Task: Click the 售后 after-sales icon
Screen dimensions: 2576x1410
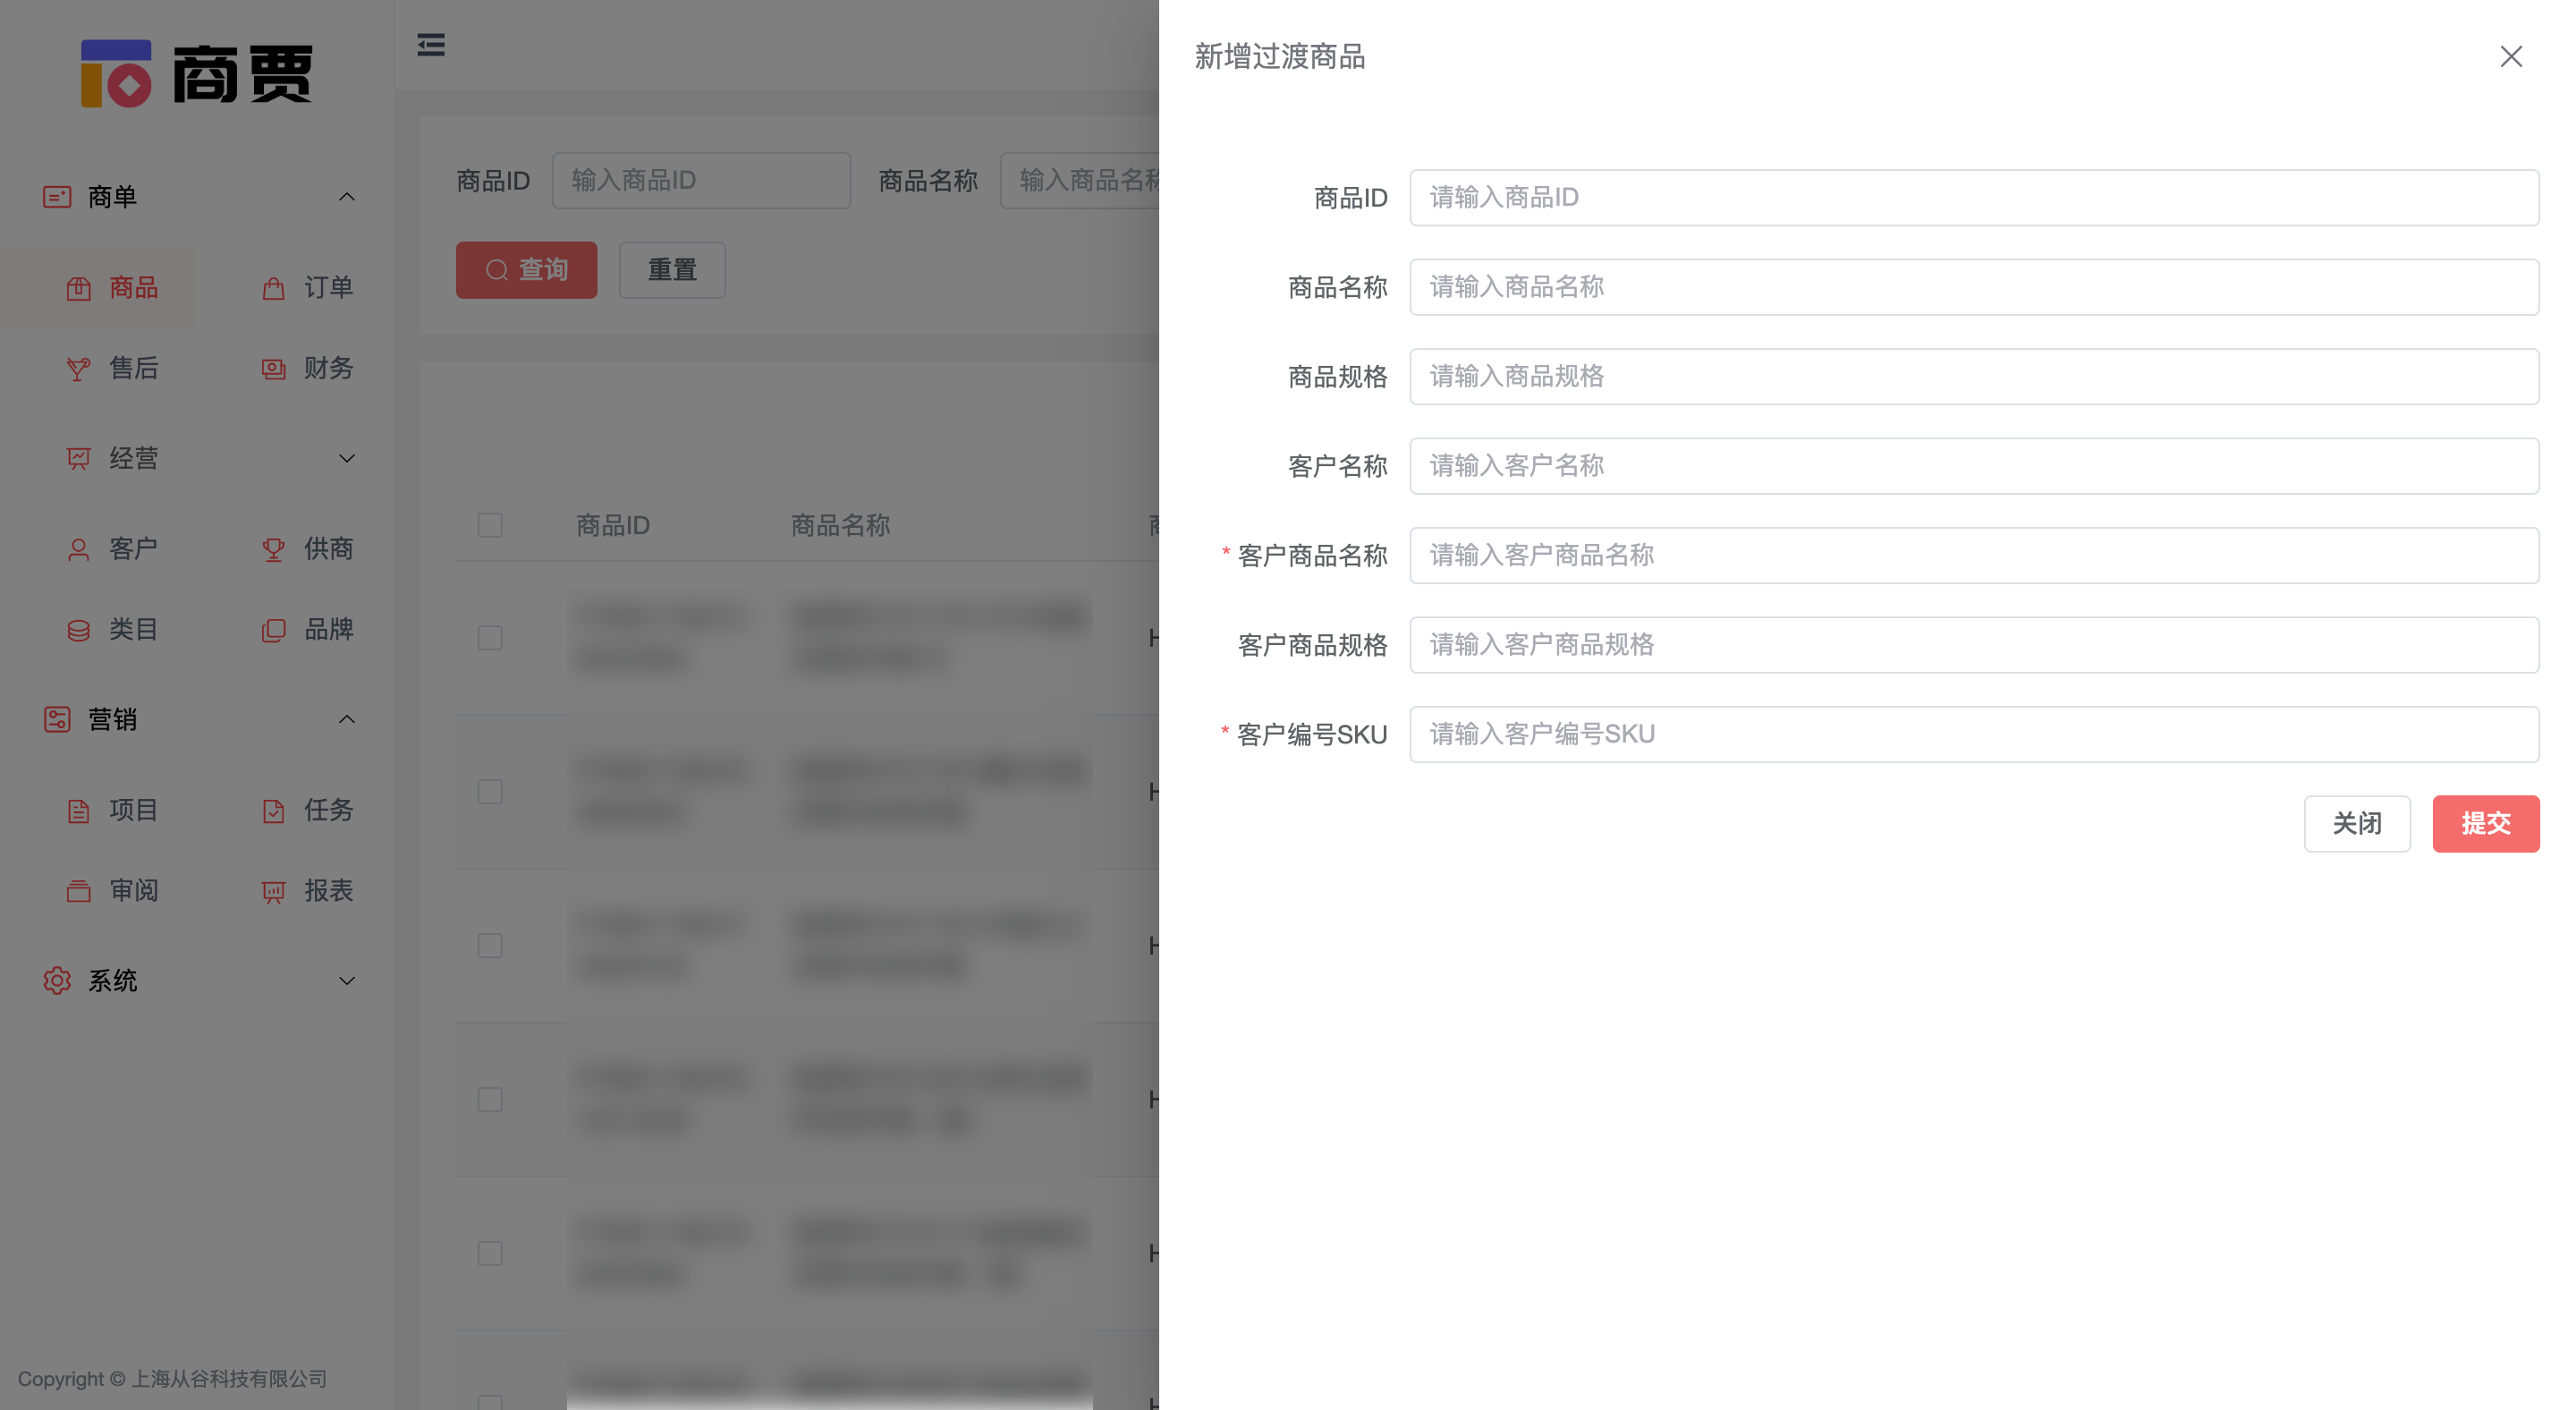Action: pyautogui.click(x=78, y=369)
